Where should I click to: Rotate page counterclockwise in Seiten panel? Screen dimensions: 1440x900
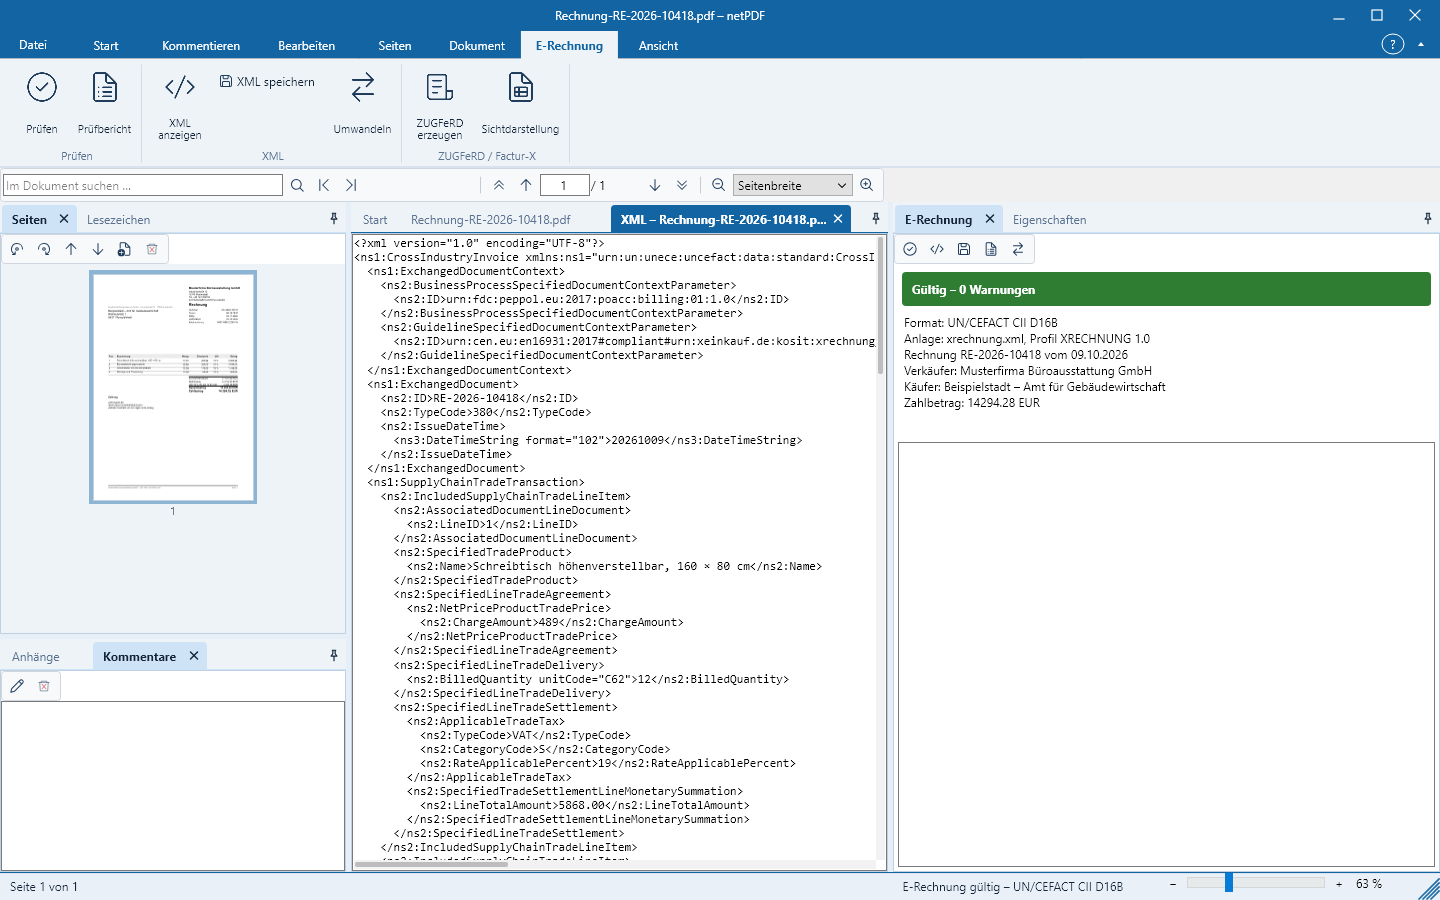pos(17,249)
